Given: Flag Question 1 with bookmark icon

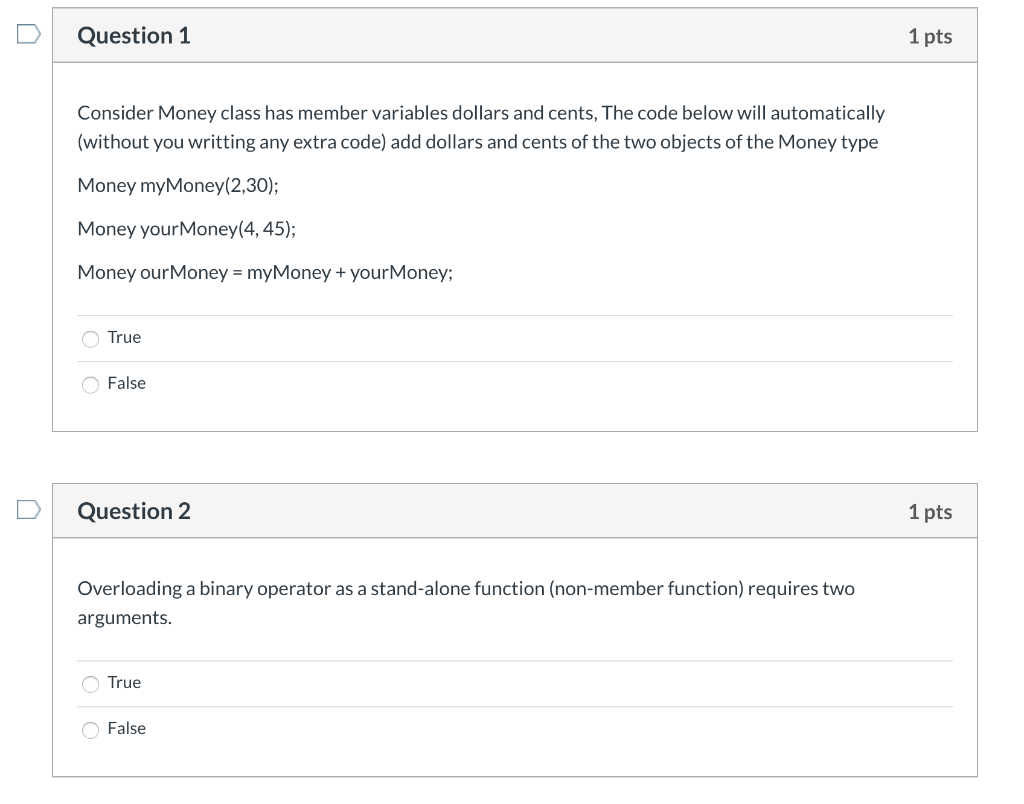Looking at the screenshot, I should (x=28, y=33).
